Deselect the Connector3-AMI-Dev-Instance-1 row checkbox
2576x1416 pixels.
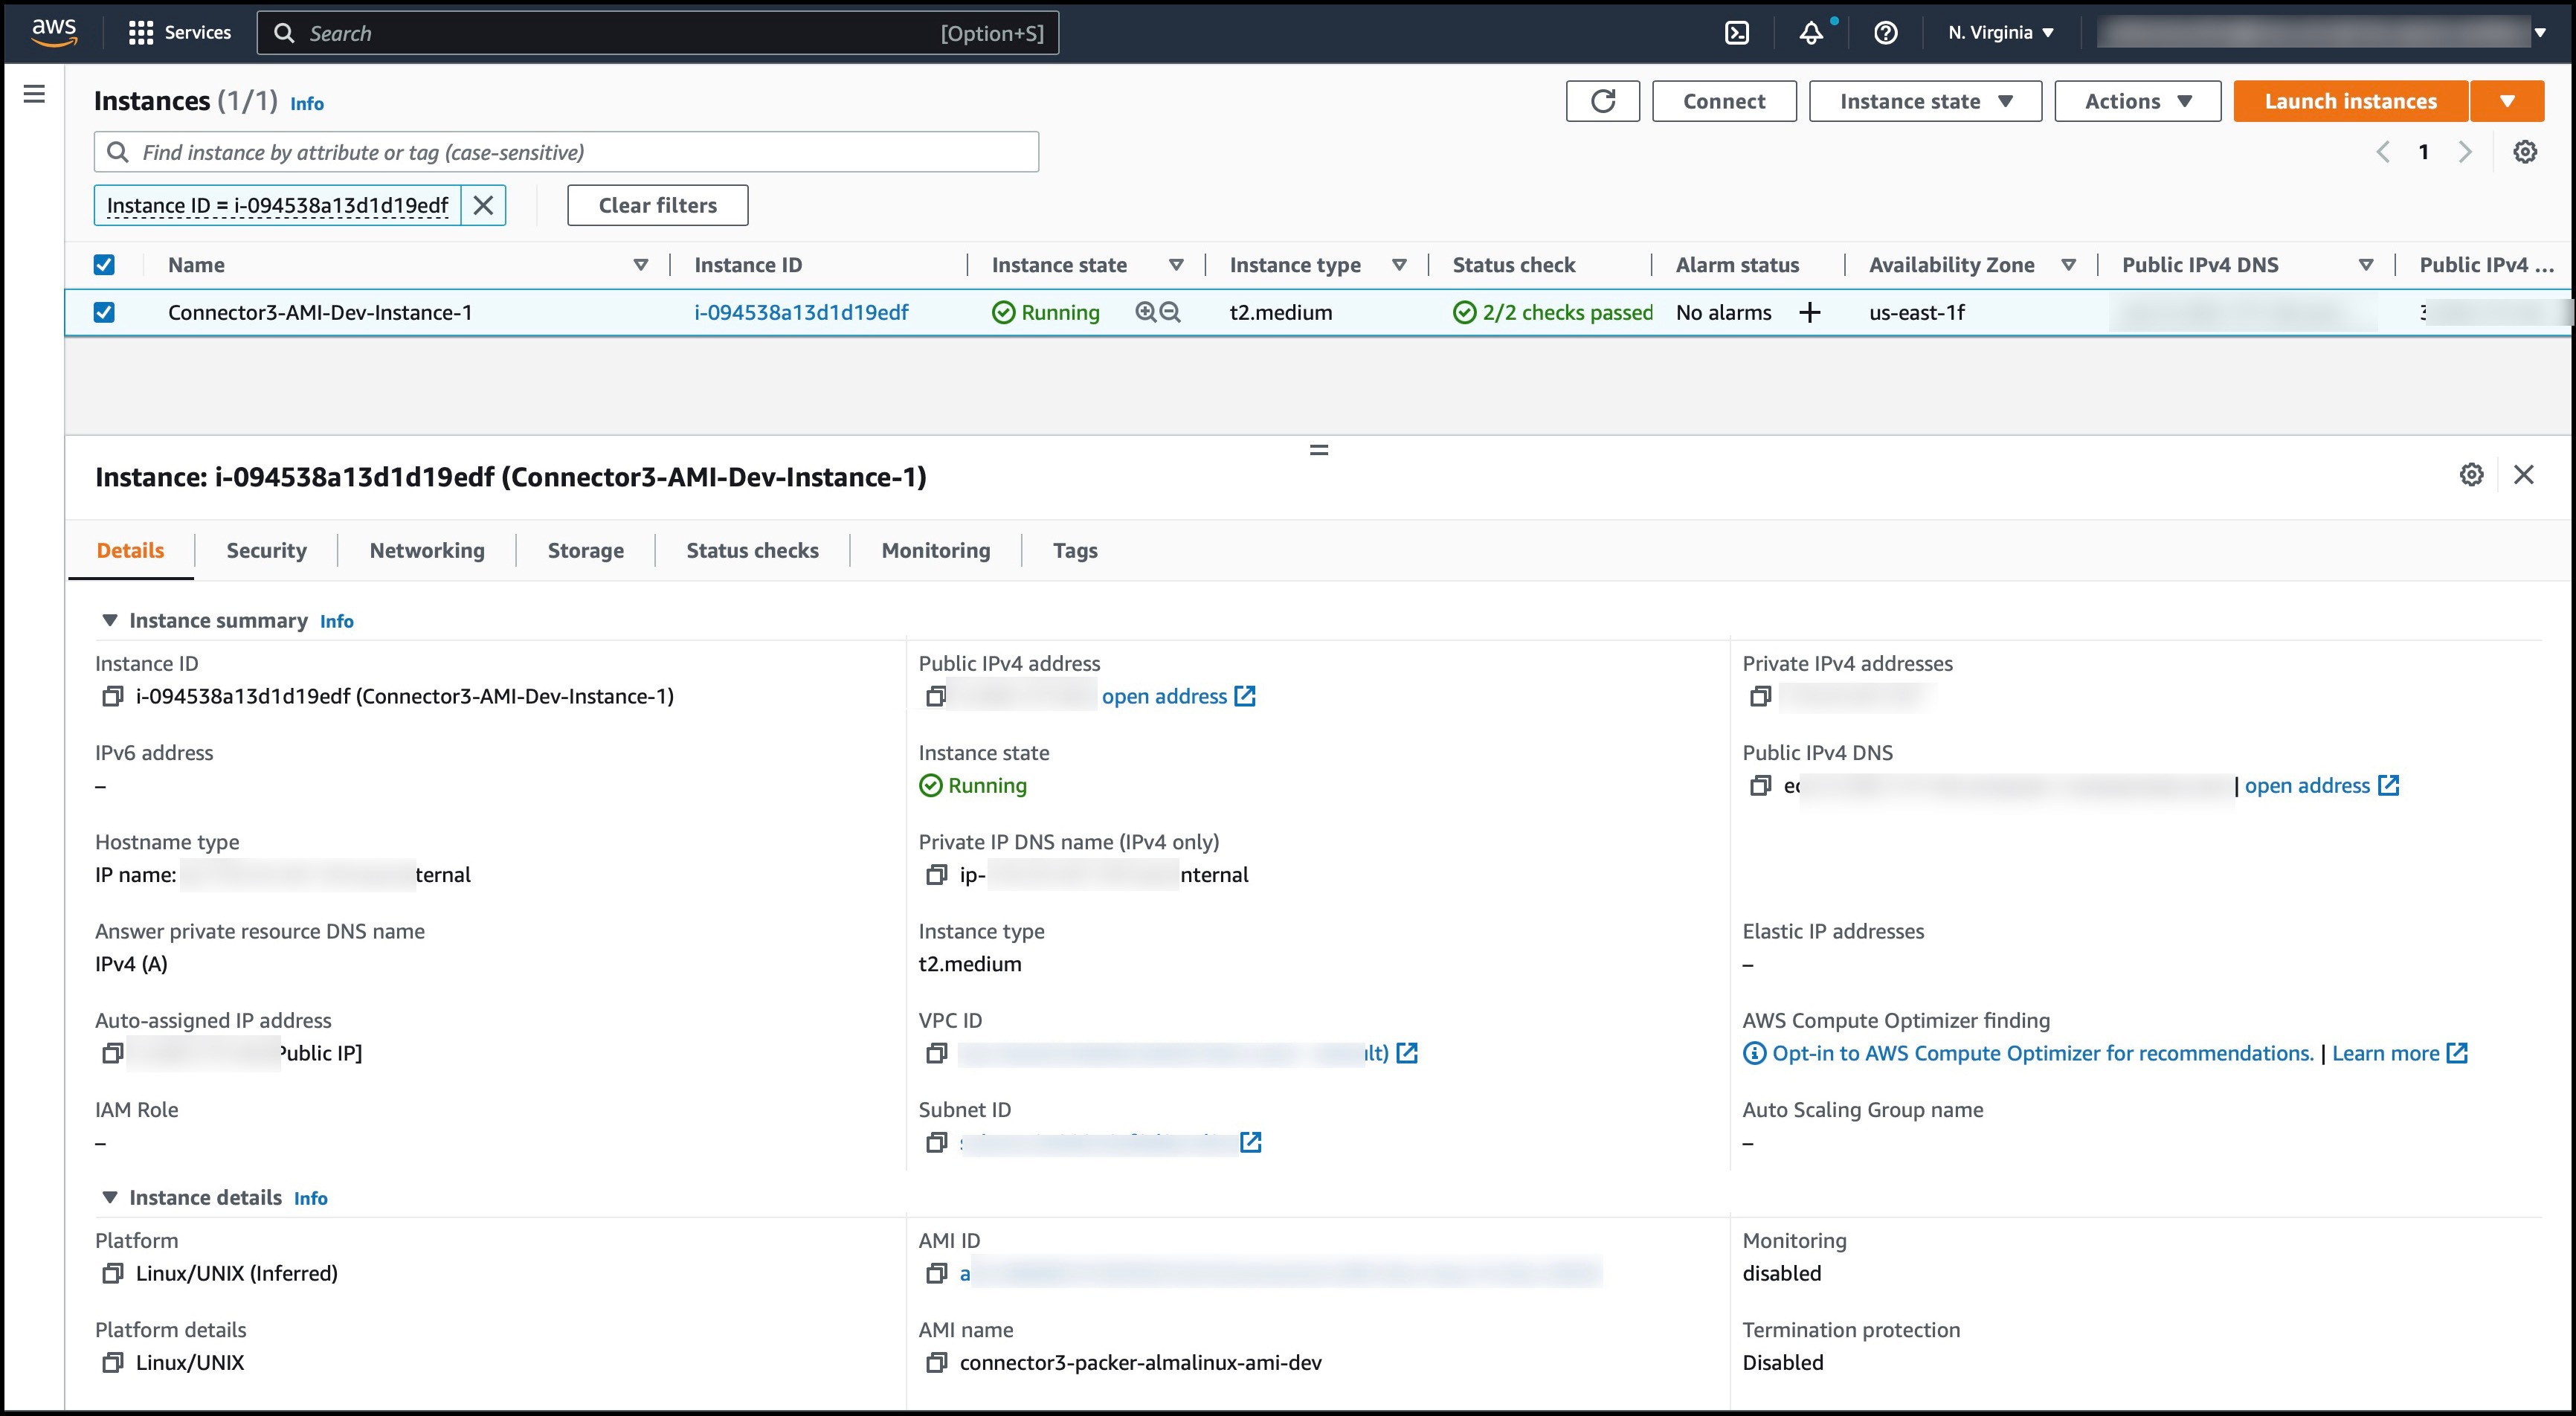[104, 312]
